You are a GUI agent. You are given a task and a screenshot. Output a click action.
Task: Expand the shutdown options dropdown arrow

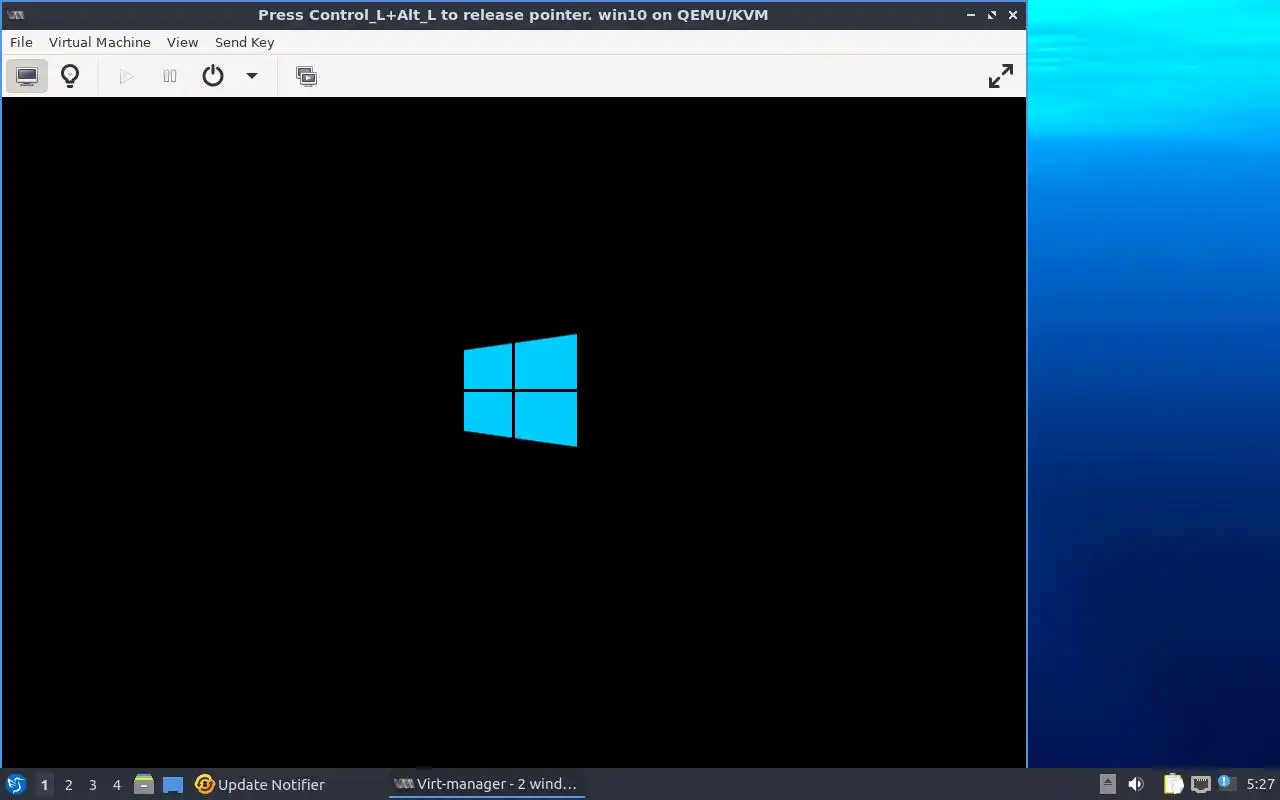[252, 76]
